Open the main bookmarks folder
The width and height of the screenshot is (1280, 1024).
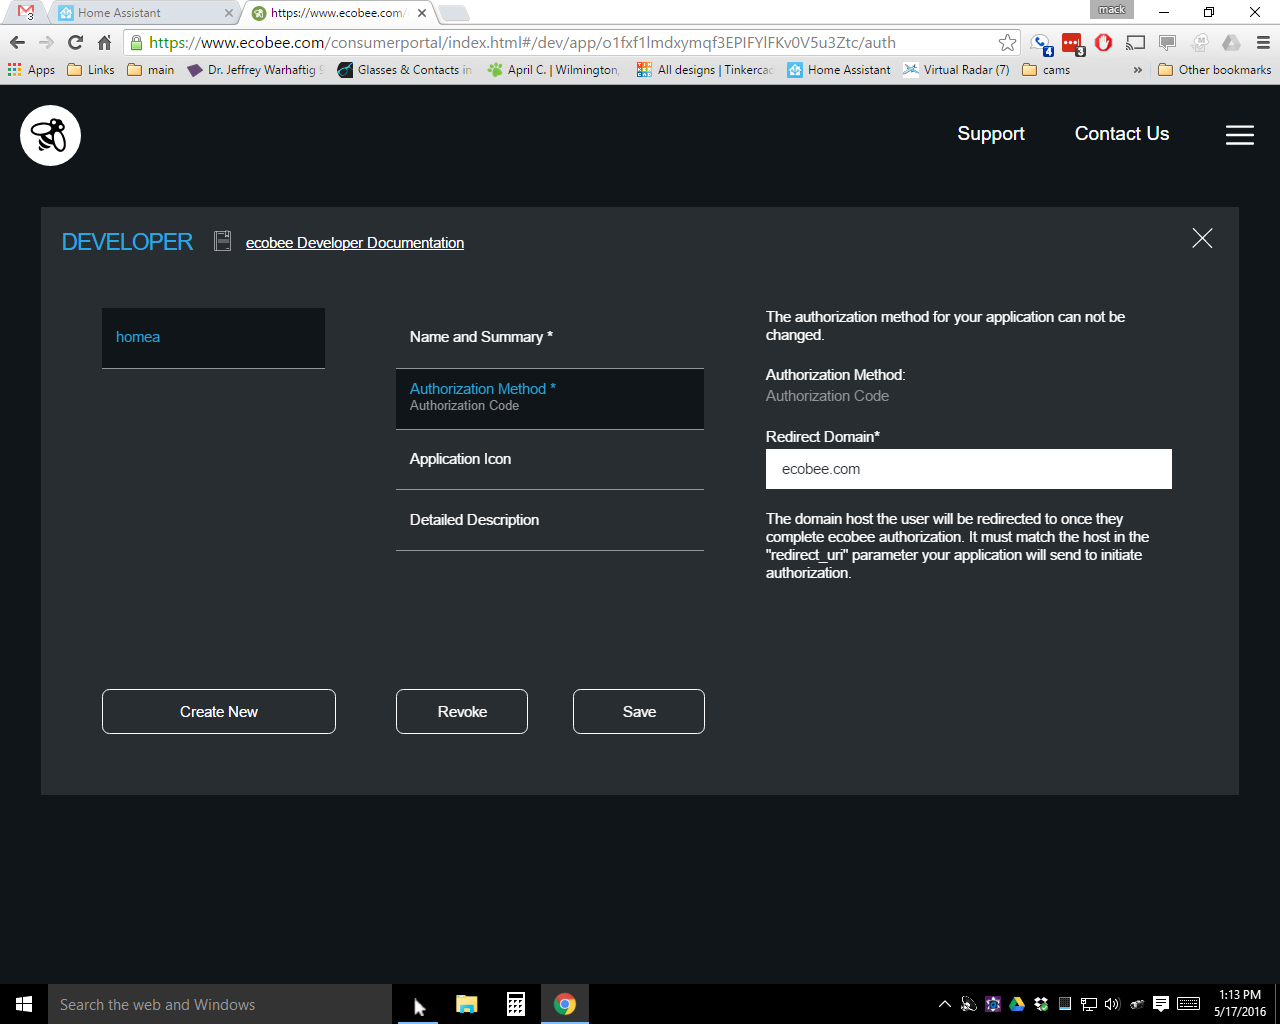[x=151, y=70]
